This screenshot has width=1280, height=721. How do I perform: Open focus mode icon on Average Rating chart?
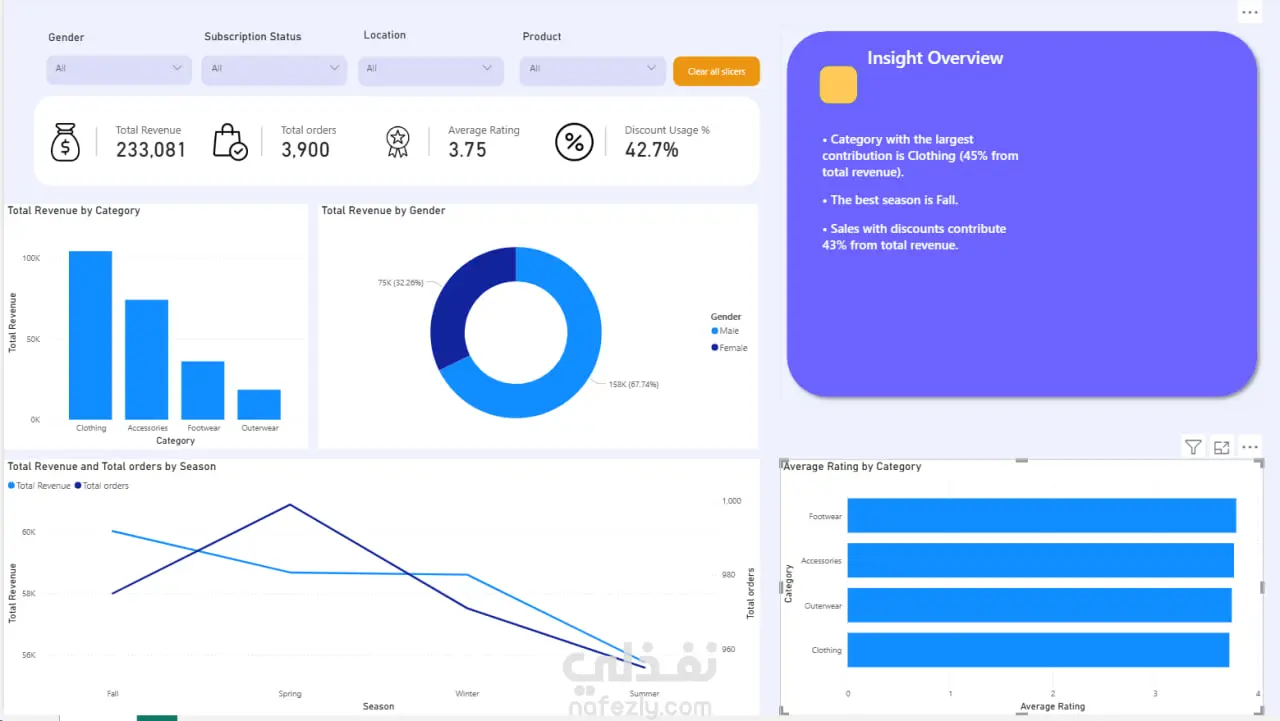click(1221, 447)
